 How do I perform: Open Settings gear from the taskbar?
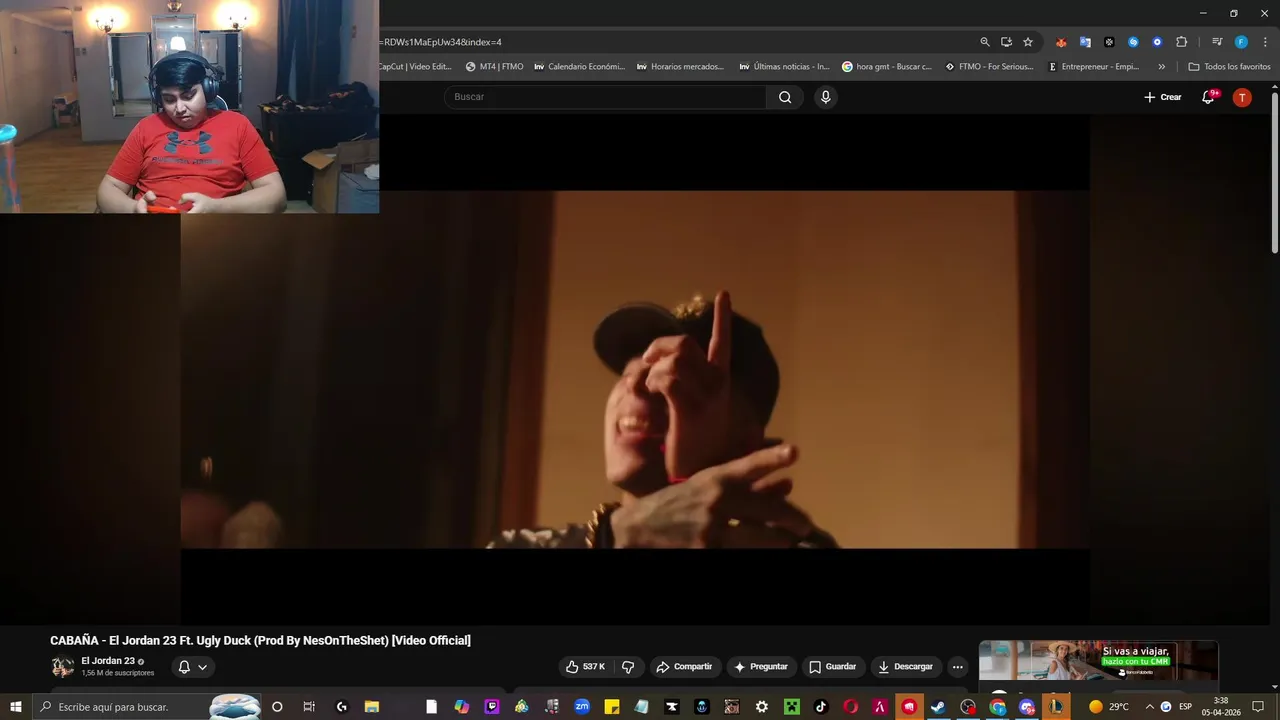(x=761, y=707)
